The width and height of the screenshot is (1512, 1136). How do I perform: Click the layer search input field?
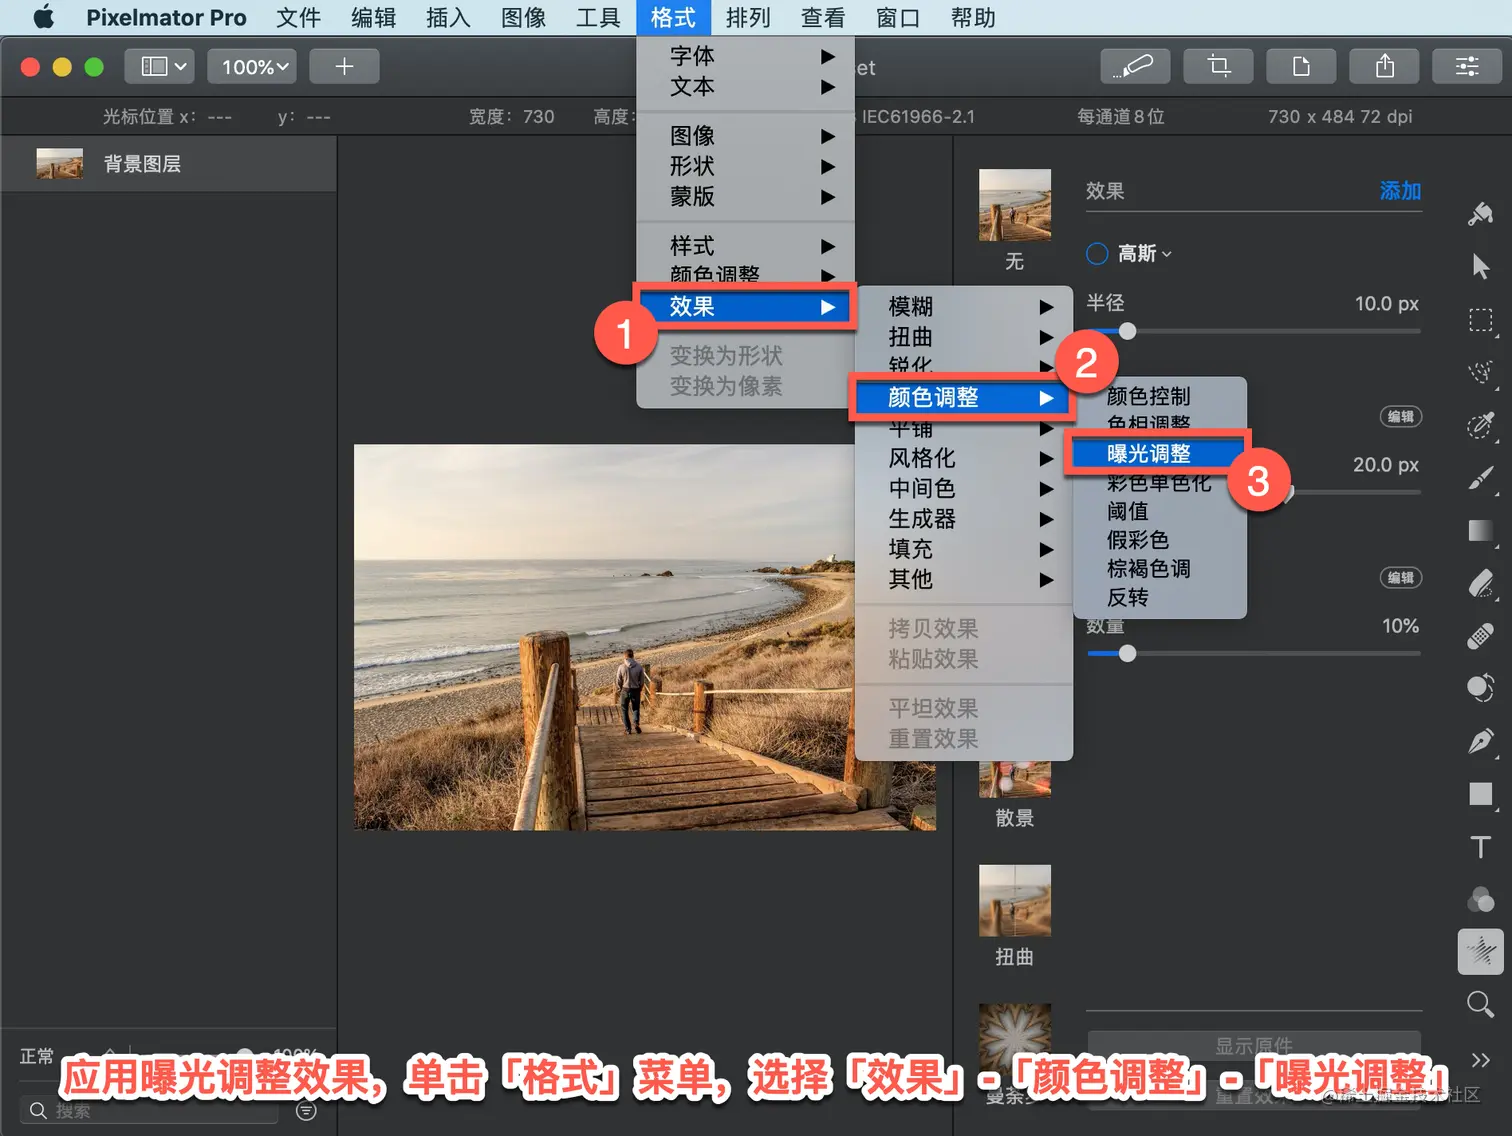(150, 1110)
